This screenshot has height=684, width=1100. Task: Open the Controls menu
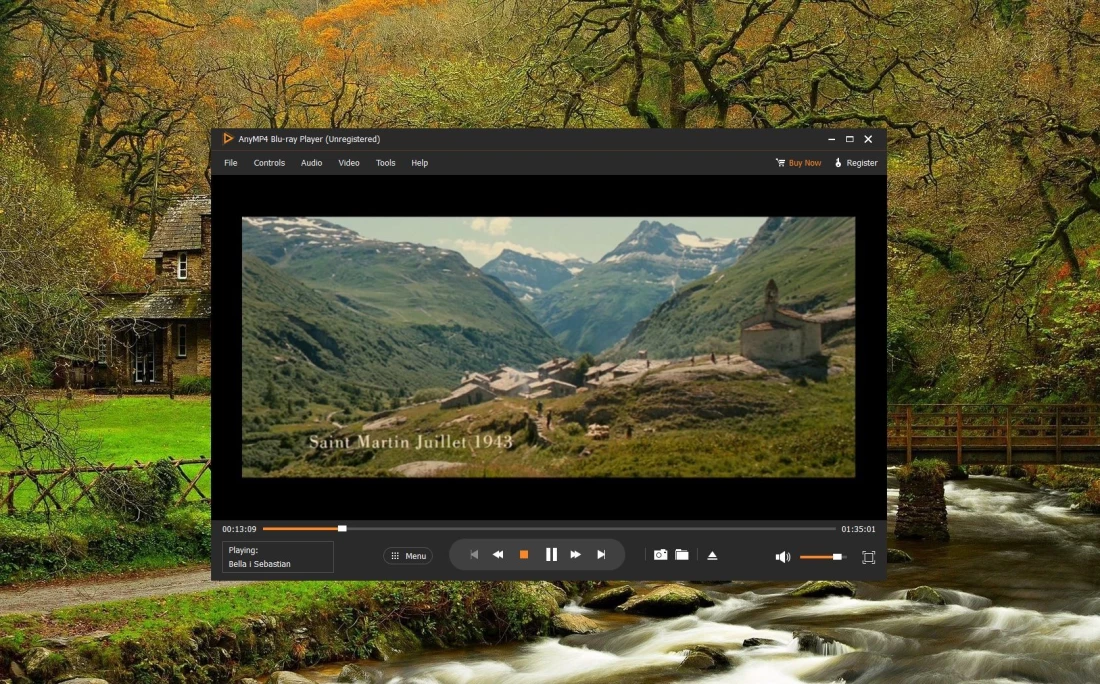click(x=269, y=163)
